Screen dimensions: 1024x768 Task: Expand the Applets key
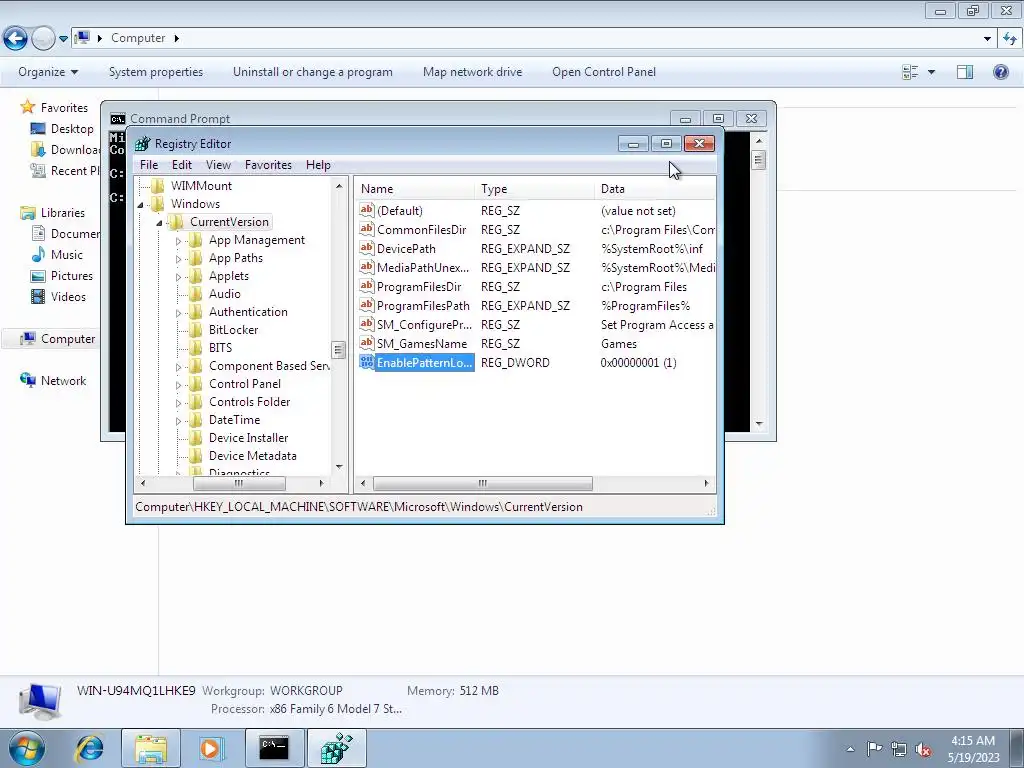(x=178, y=277)
